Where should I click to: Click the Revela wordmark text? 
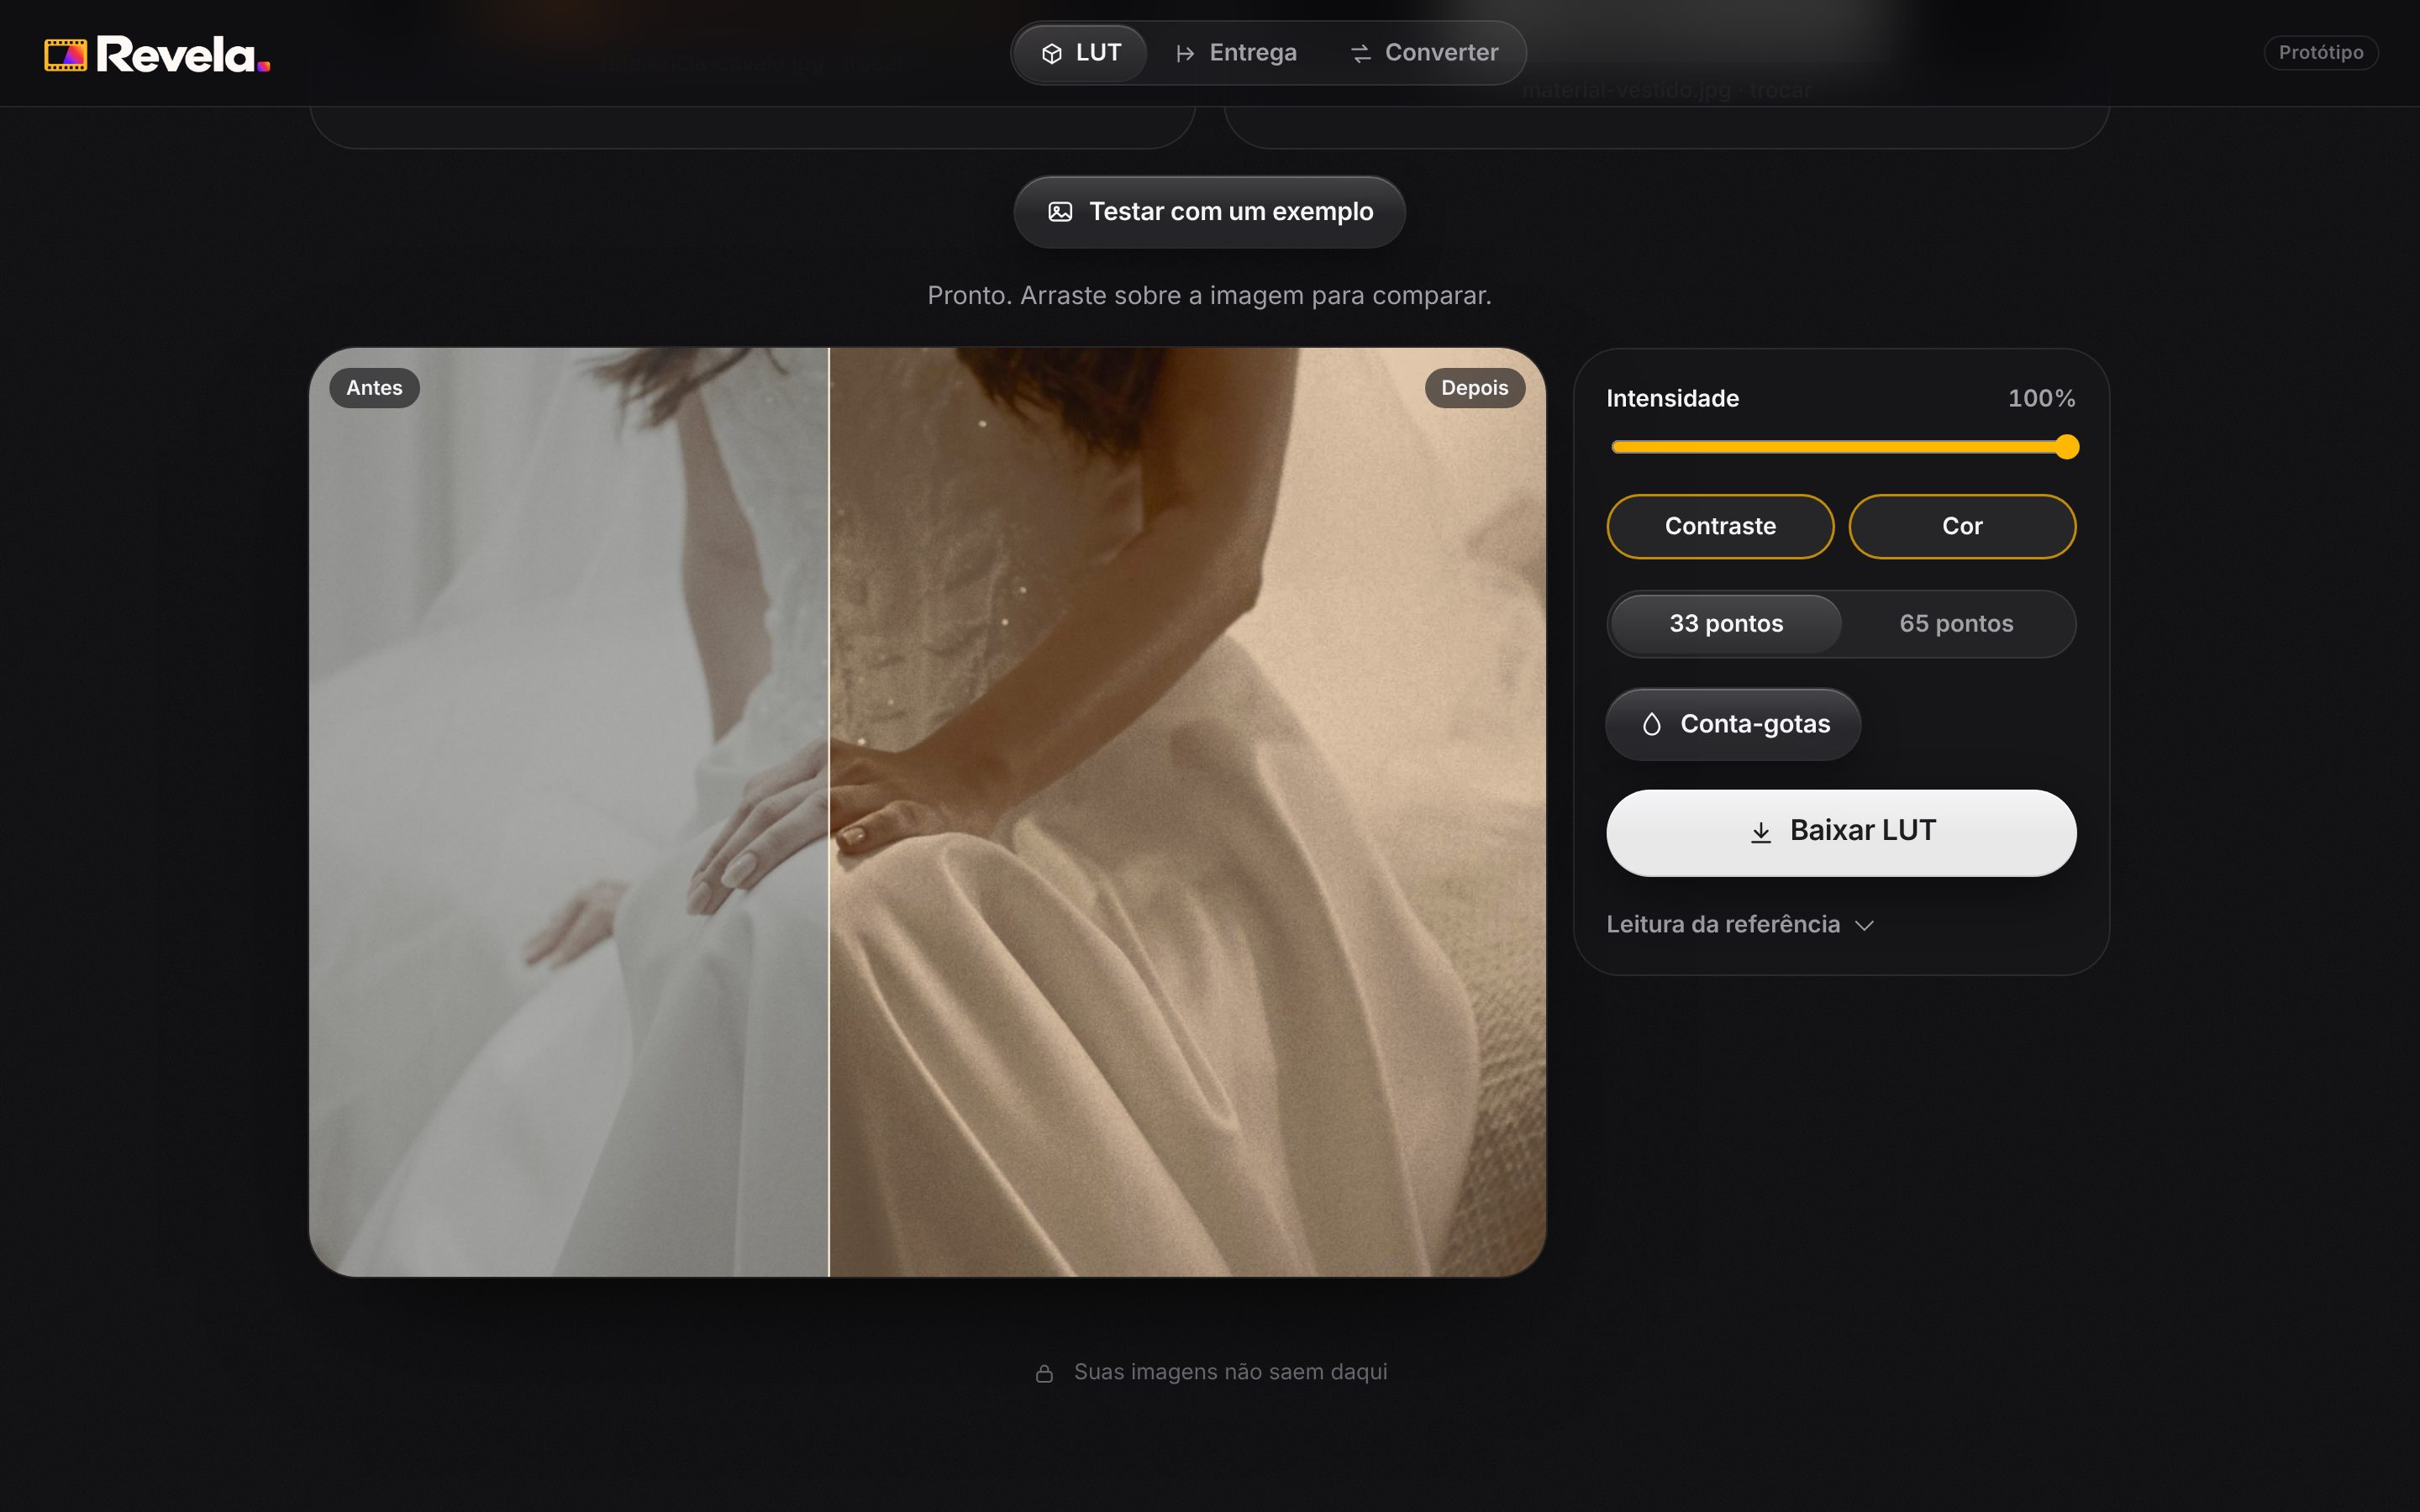coord(184,55)
